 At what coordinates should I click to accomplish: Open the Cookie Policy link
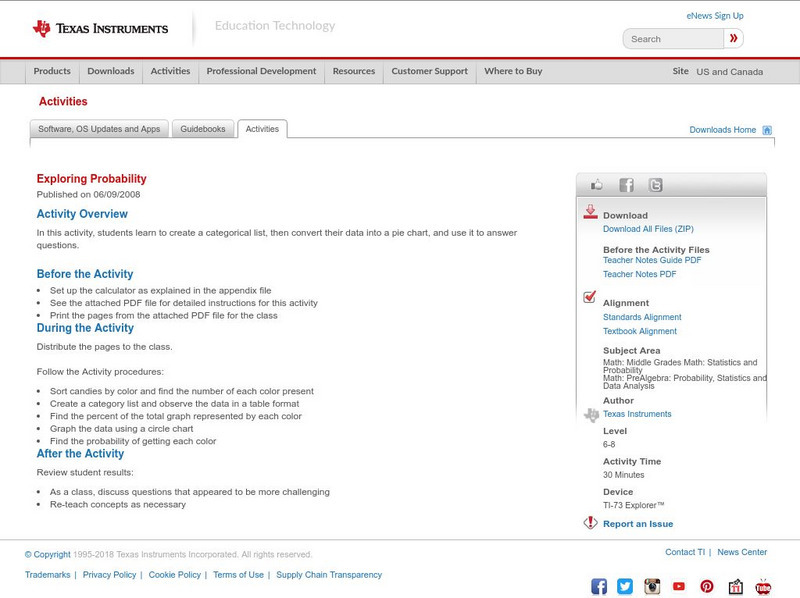(x=174, y=575)
